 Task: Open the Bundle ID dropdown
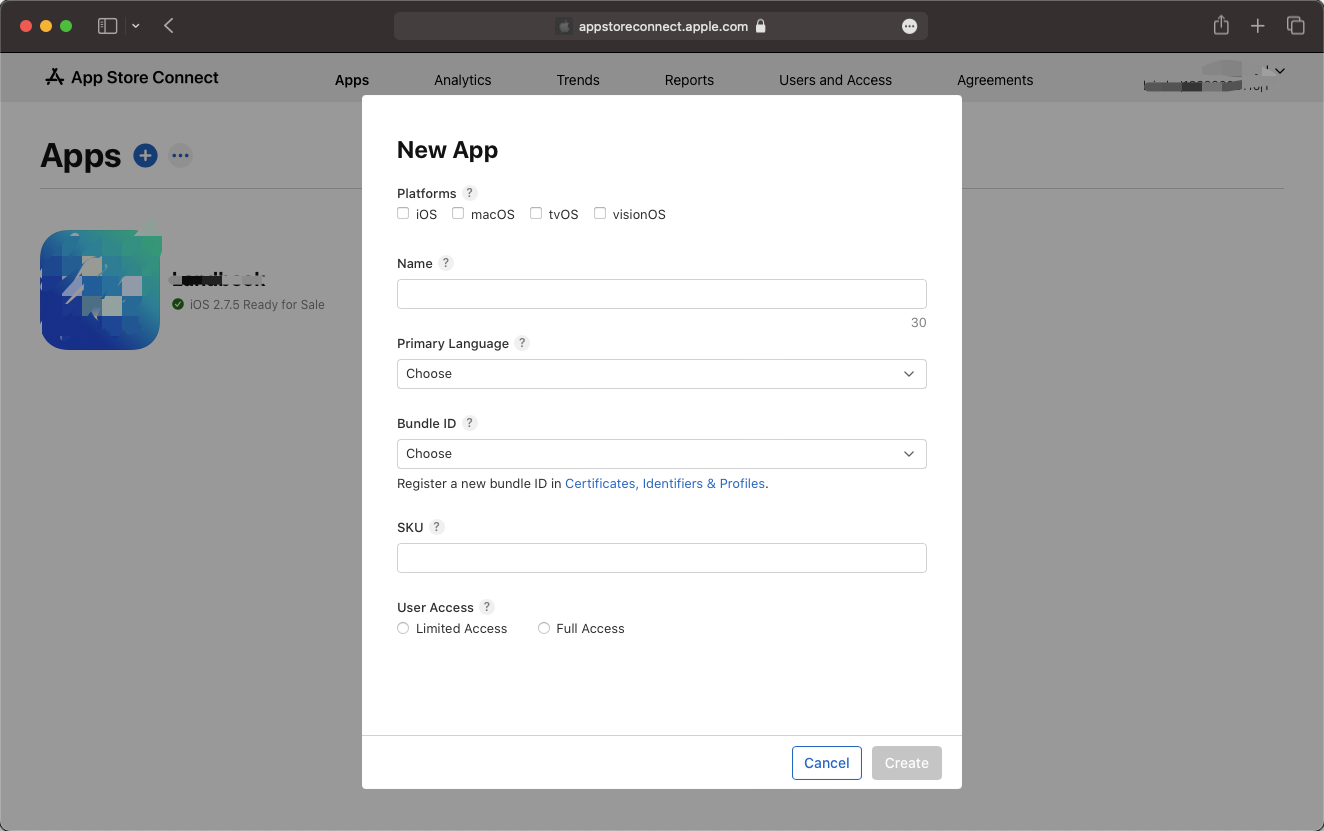[x=662, y=454]
